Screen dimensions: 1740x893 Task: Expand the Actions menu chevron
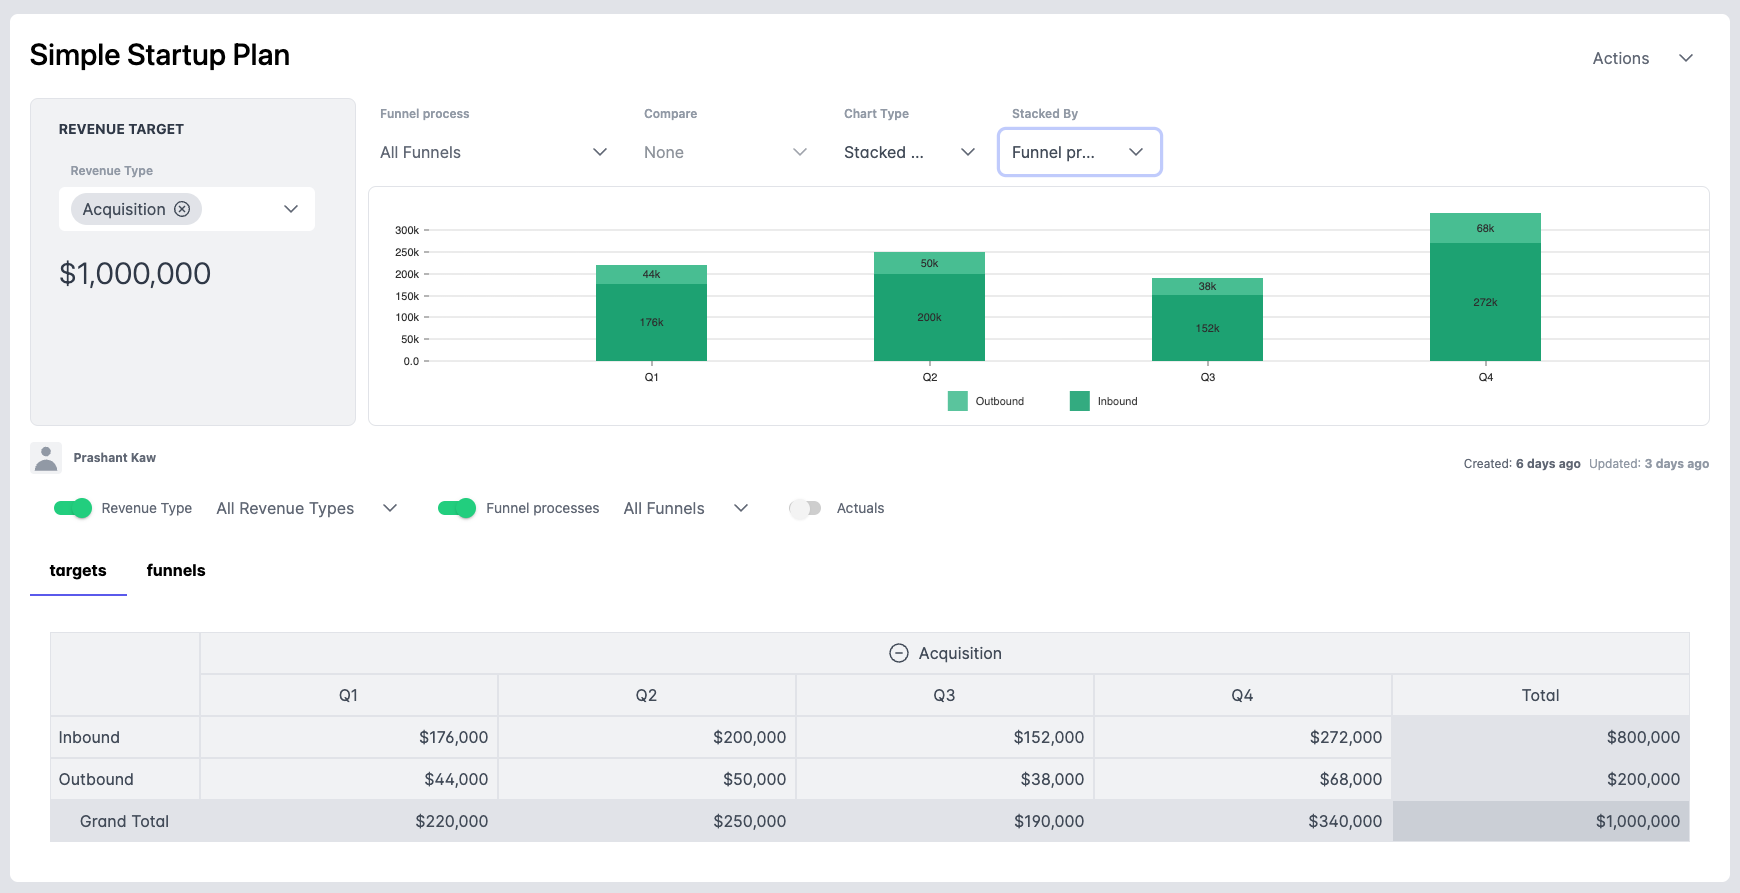(1686, 58)
